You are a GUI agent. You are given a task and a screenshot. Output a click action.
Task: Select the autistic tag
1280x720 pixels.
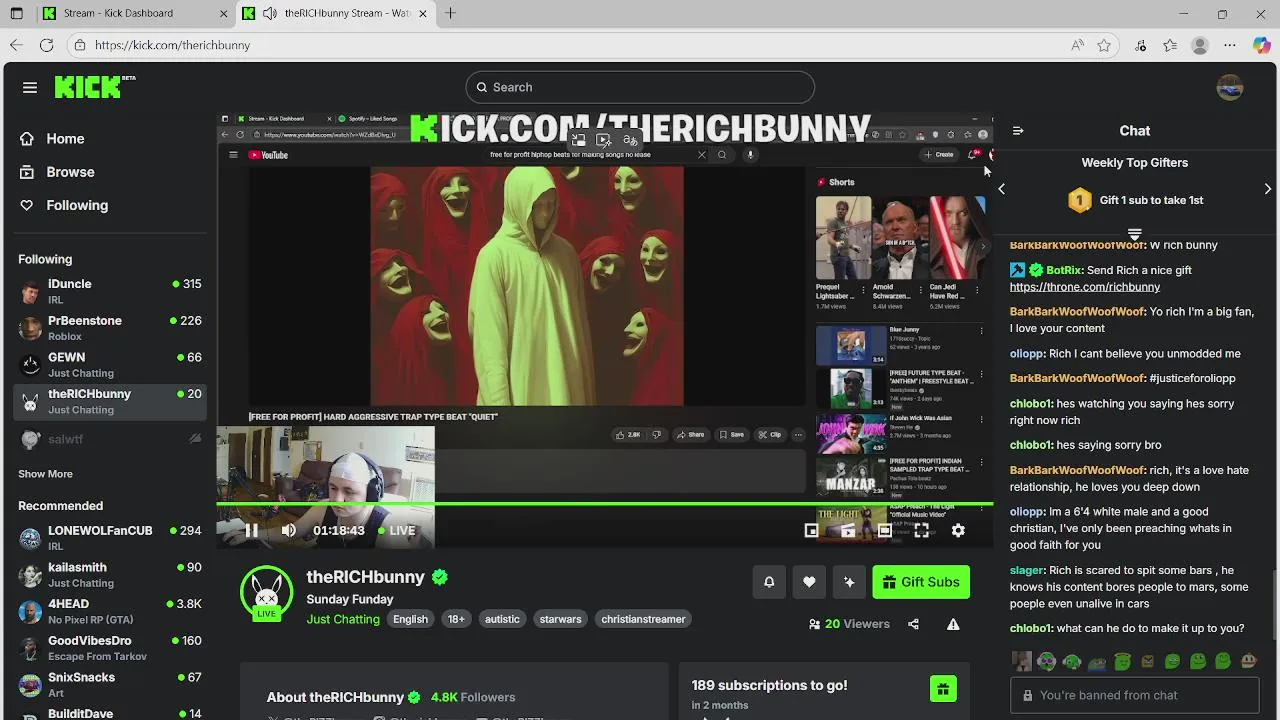pyautogui.click(x=502, y=619)
